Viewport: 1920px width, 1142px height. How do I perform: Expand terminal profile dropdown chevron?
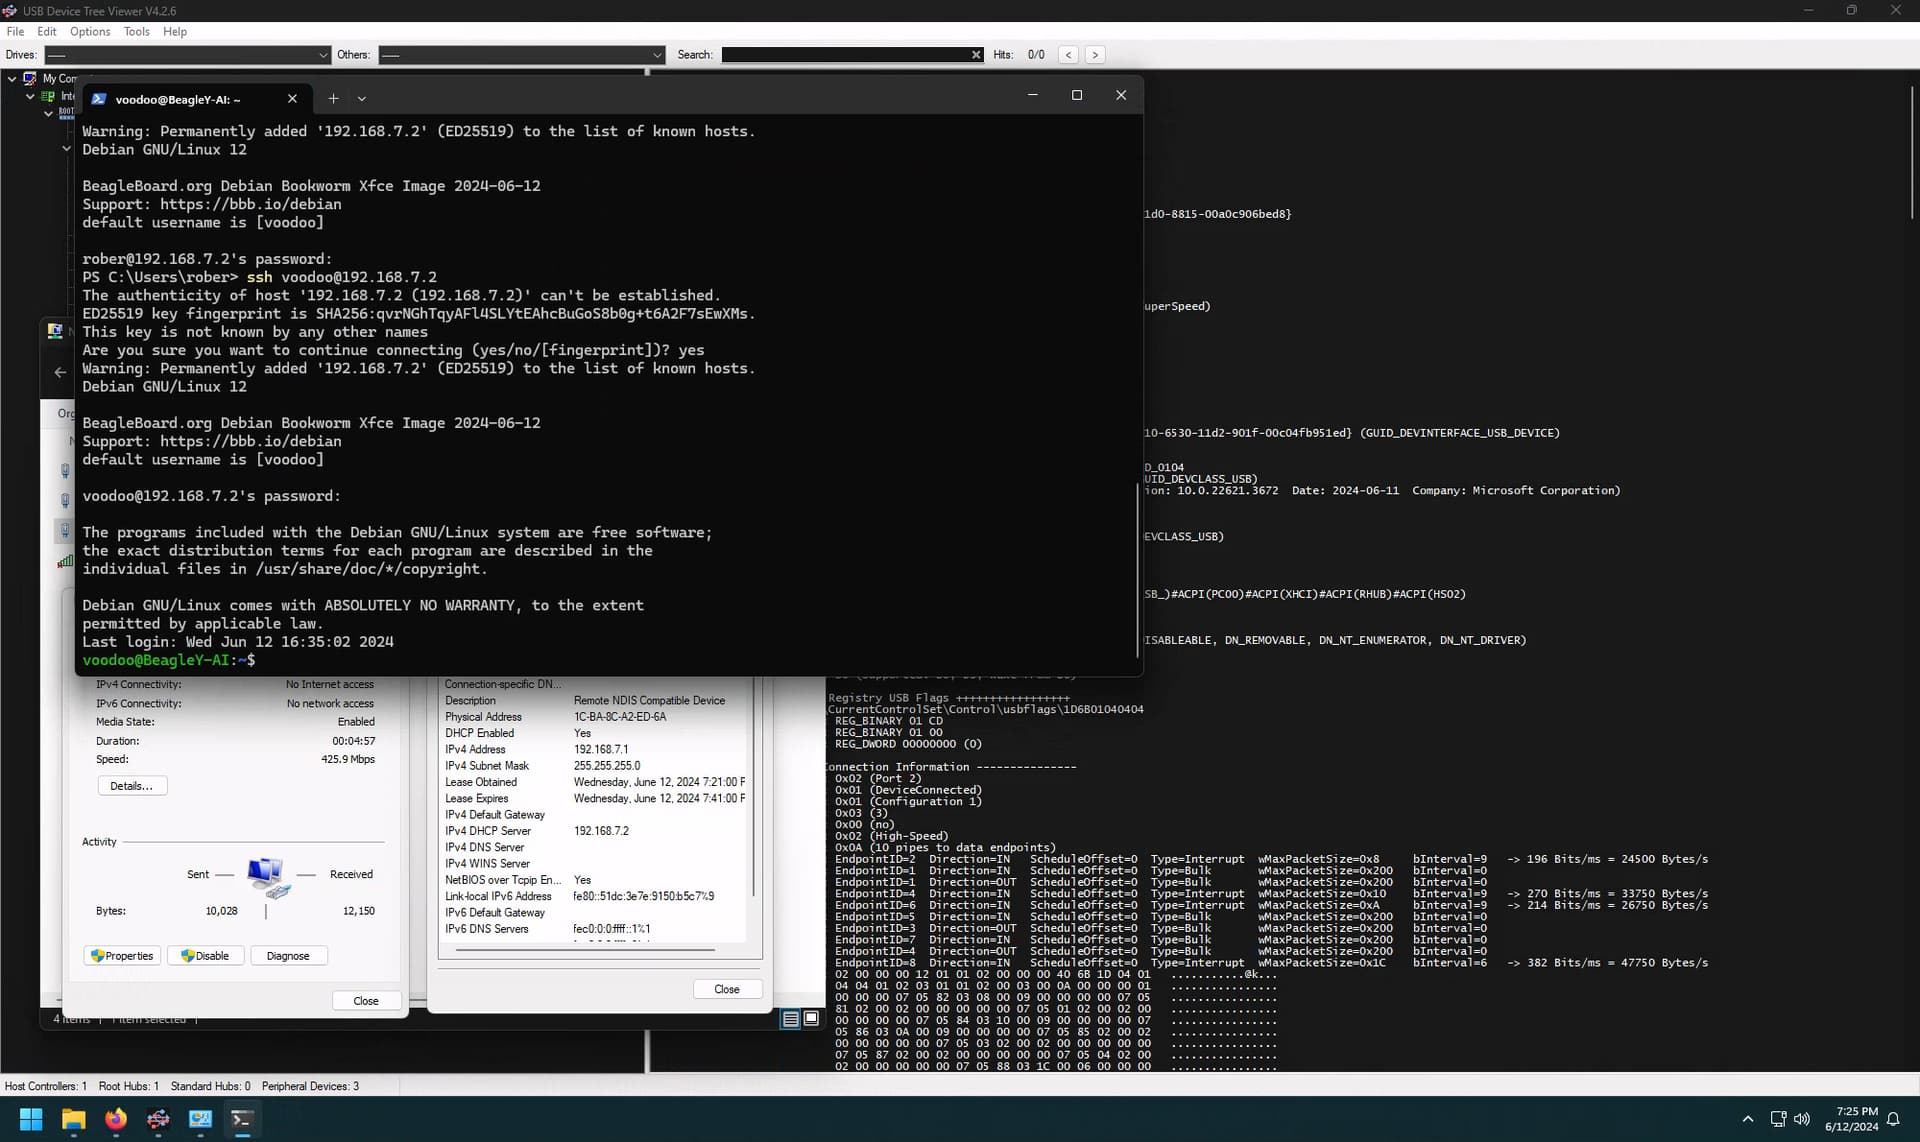coord(362,98)
